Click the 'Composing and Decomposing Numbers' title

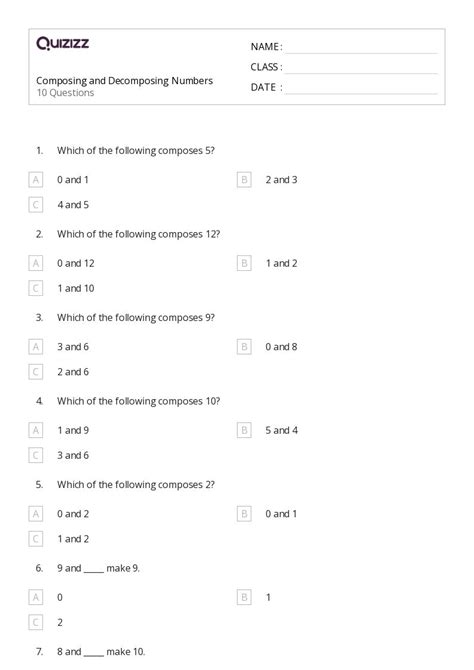124,81
